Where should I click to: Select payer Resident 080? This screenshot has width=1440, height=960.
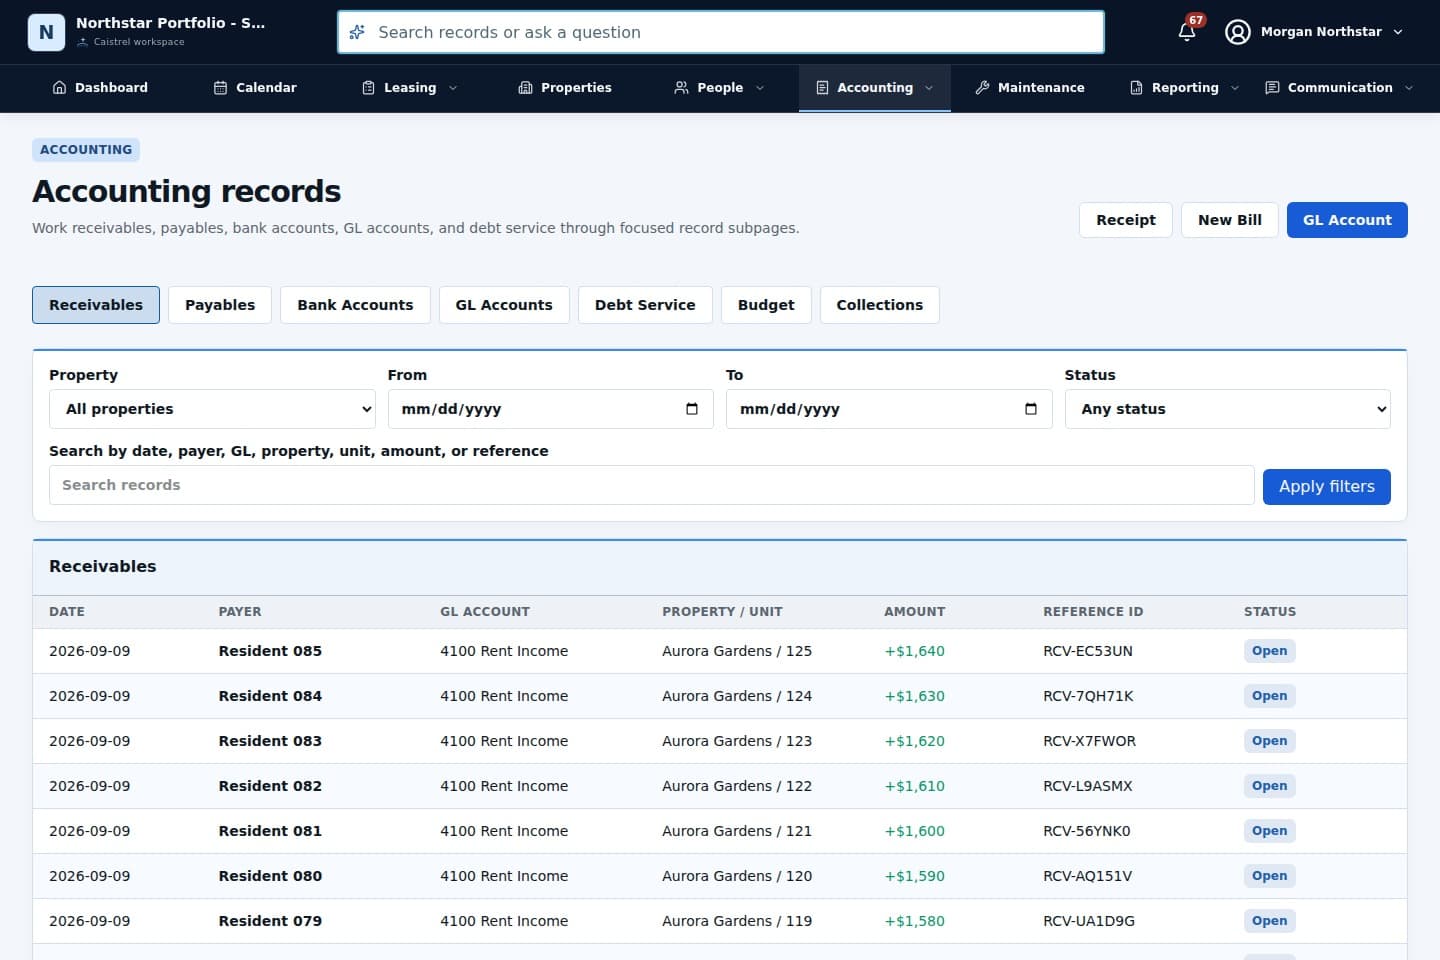tap(270, 876)
